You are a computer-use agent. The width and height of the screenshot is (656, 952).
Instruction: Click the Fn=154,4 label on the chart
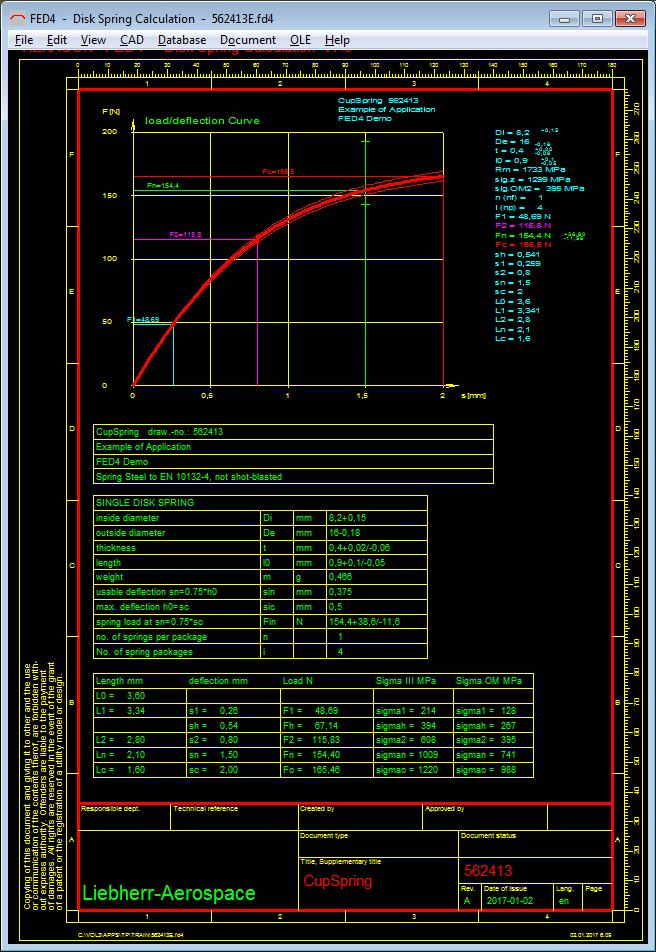coord(163,185)
